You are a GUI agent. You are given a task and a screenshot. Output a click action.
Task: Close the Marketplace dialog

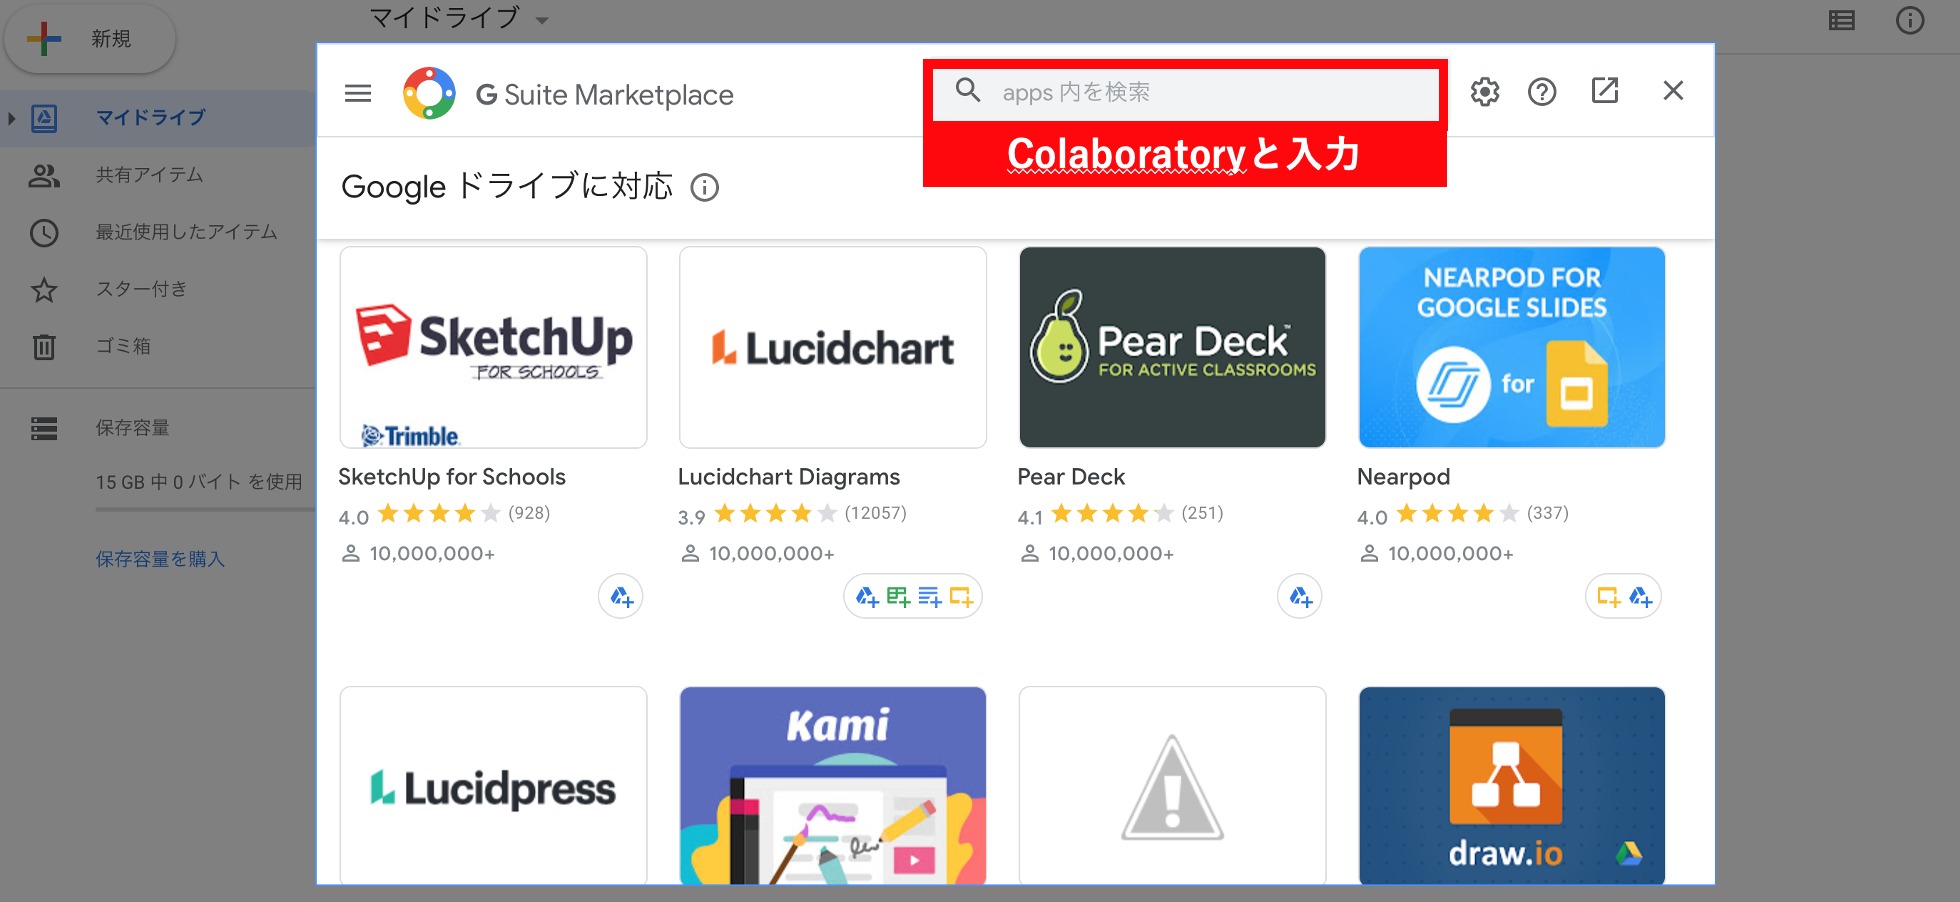click(x=1673, y=91)
